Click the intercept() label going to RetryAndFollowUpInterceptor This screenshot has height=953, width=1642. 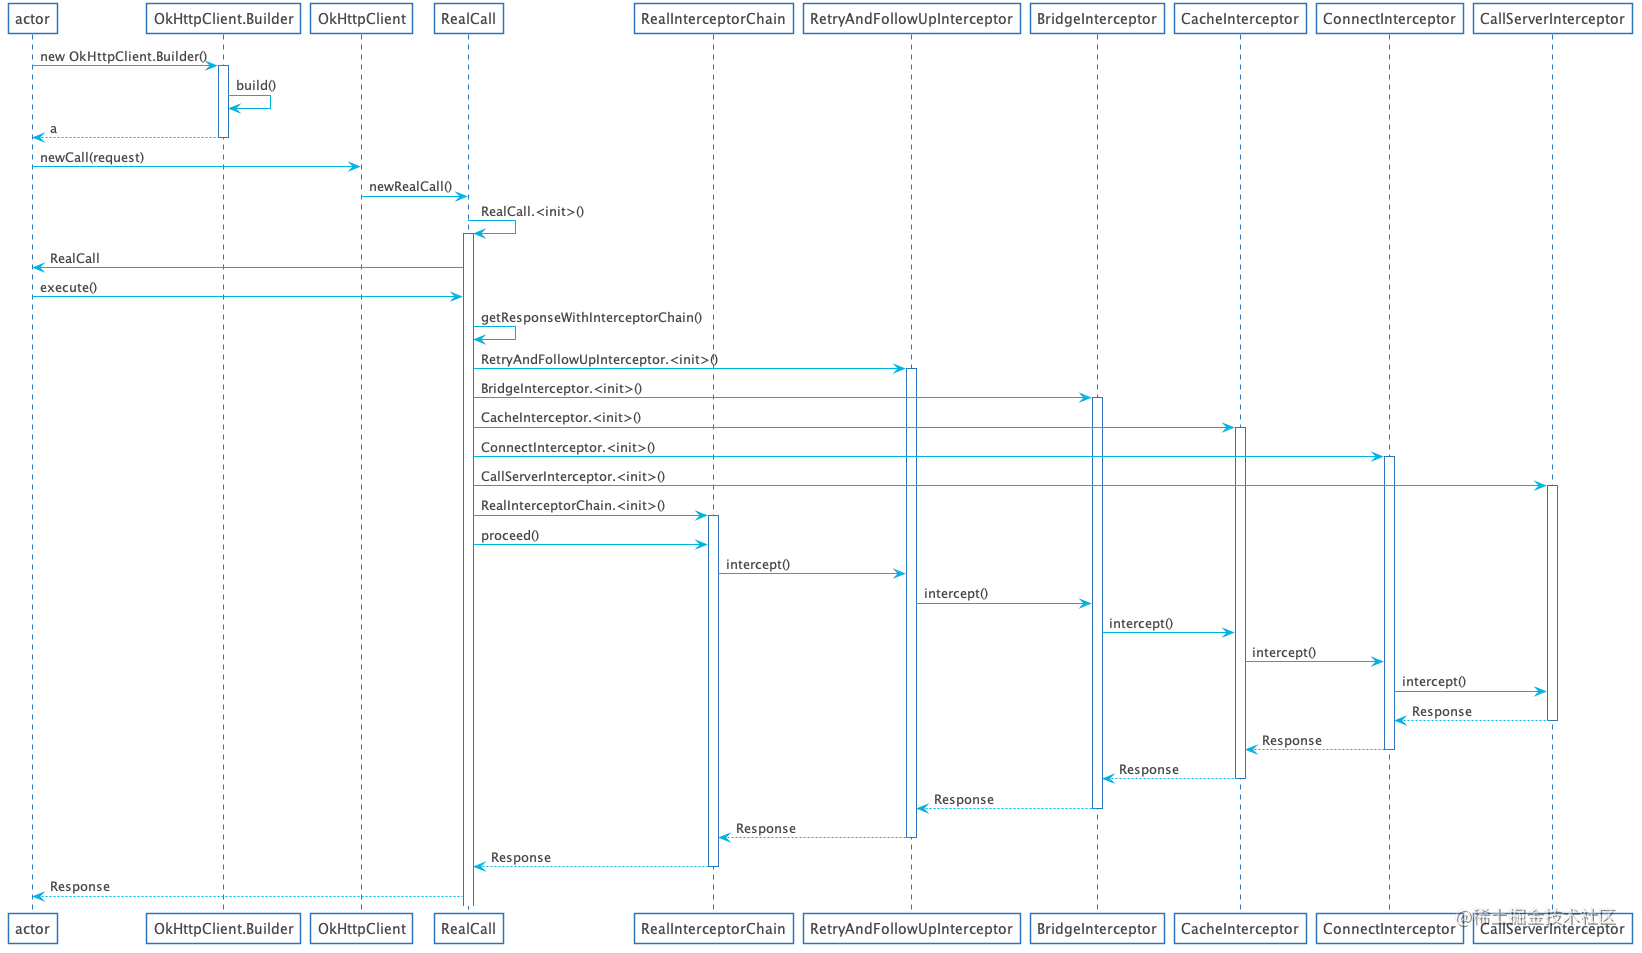coord(758,565)
